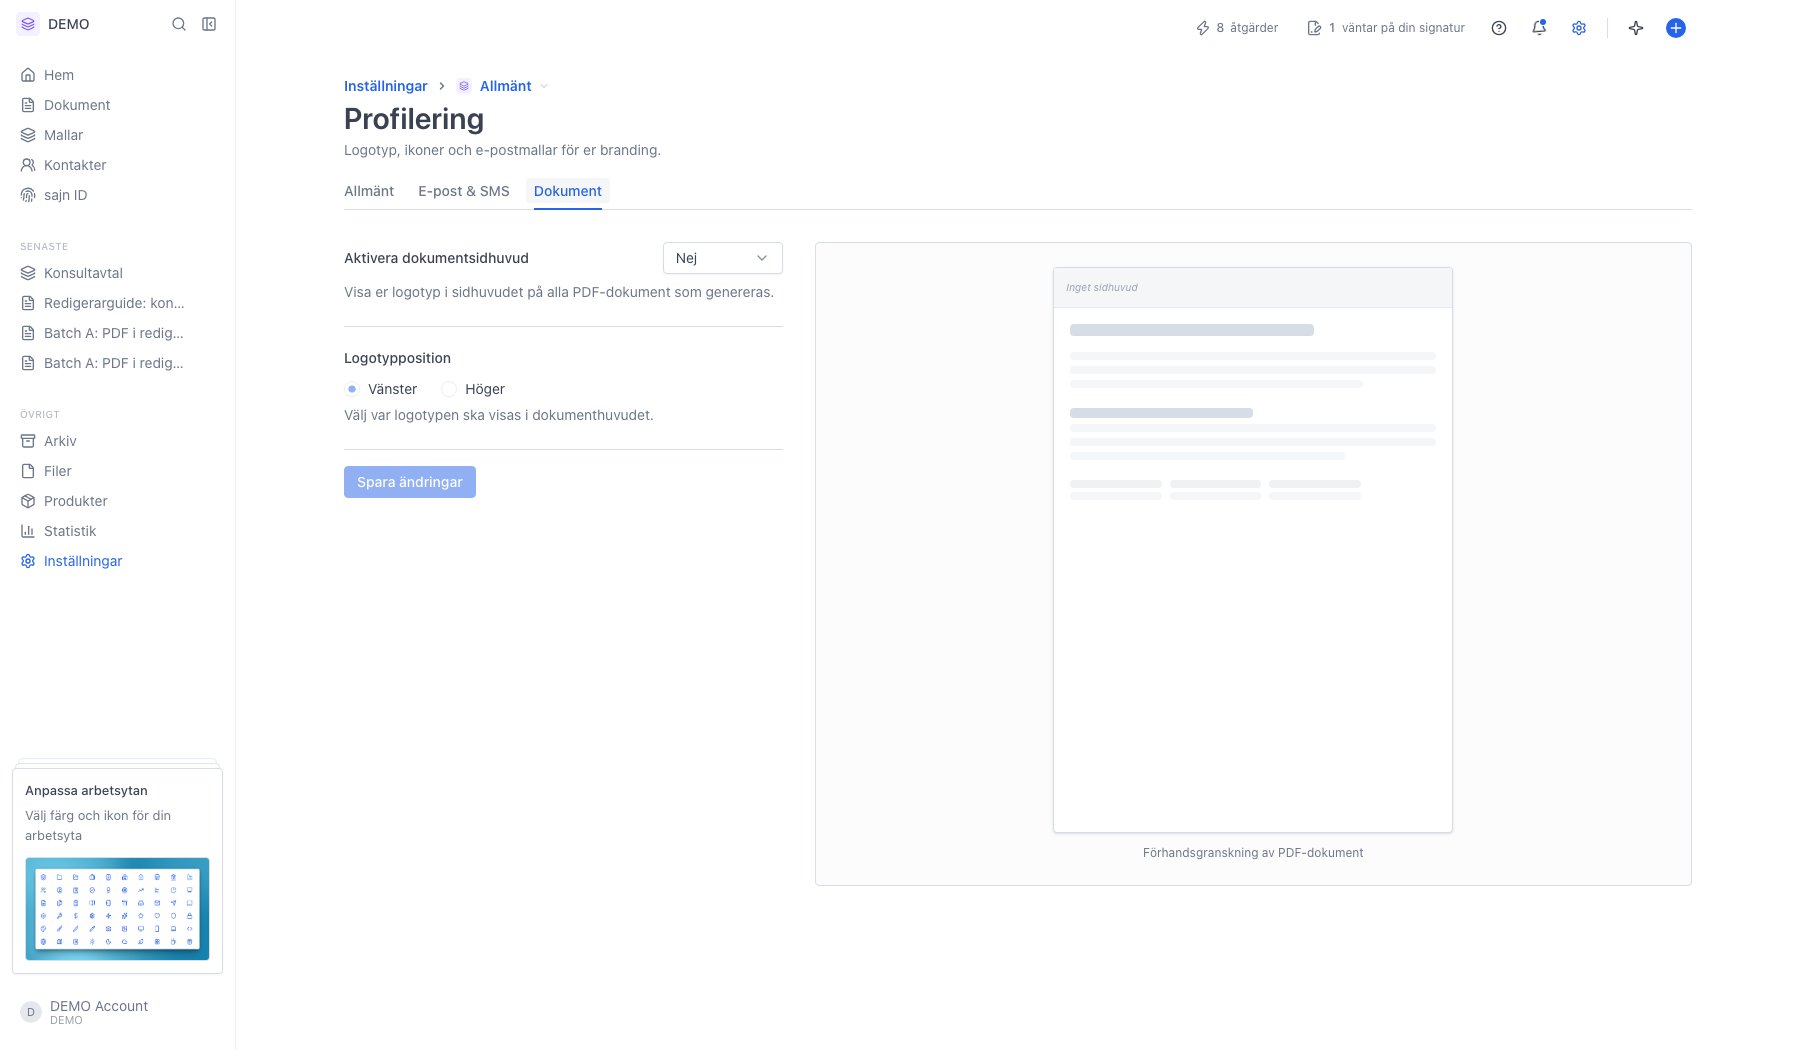Open the 8 åtgärder indicator
1800x1050 pixels.
[1237, 28]
